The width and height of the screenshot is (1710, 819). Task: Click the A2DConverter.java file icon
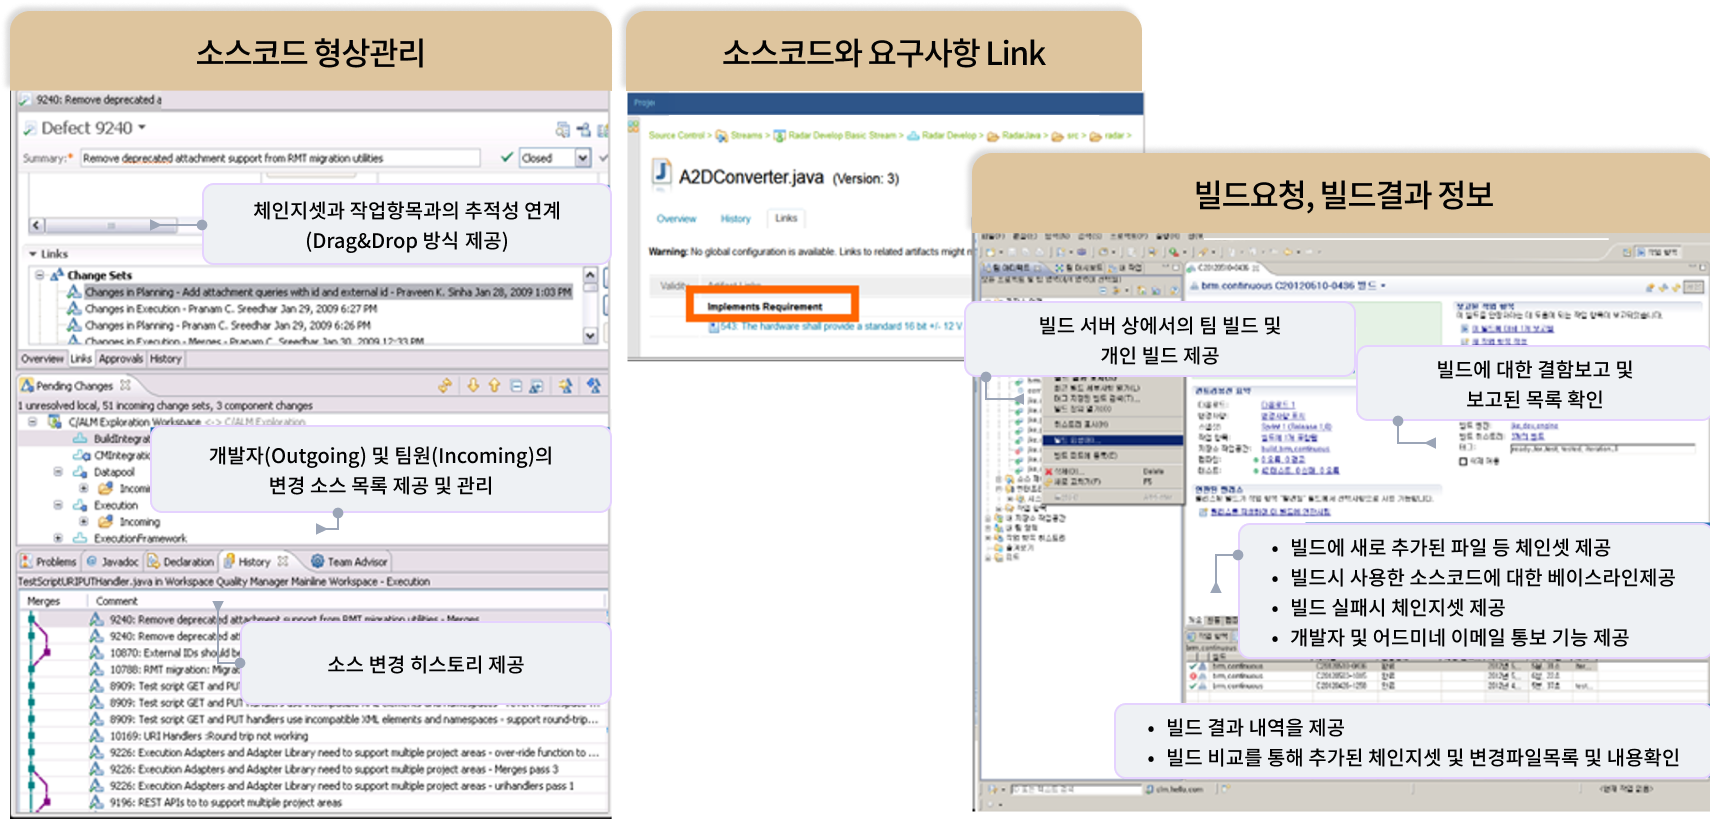click(x=661, y=172)
